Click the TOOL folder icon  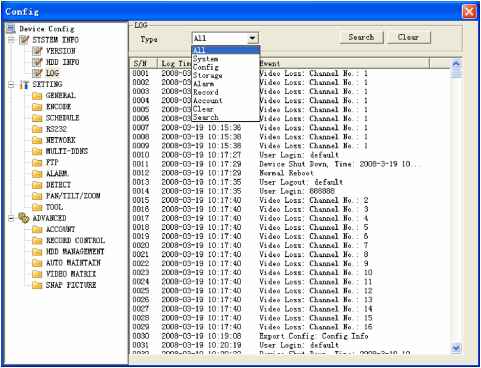37,207
